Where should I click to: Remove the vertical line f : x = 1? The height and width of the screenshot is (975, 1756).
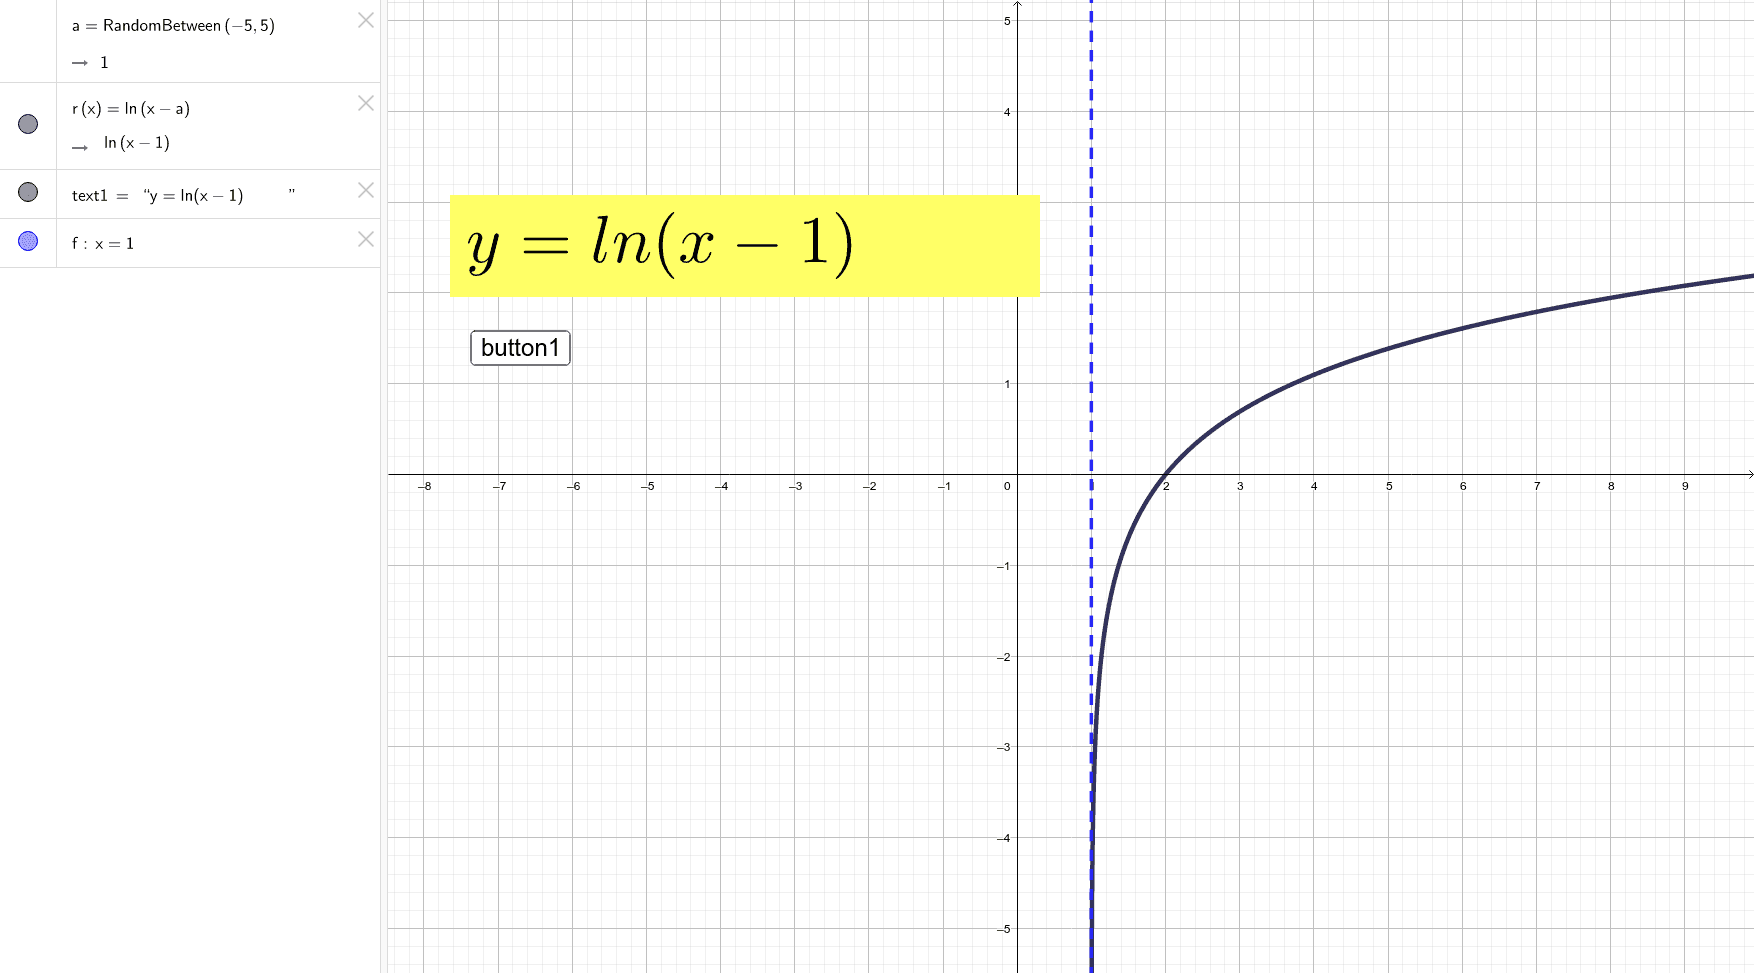click(x=365, y=239)
